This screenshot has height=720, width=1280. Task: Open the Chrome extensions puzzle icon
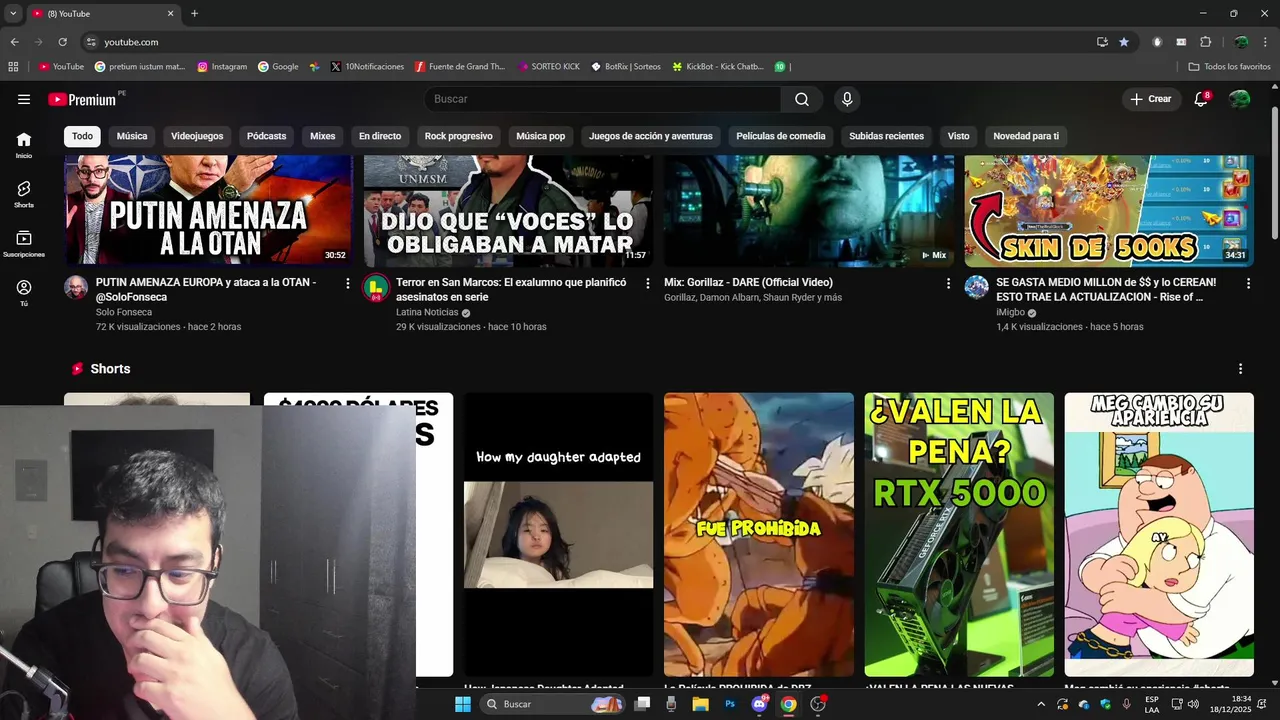click(x=1205, y=42)
